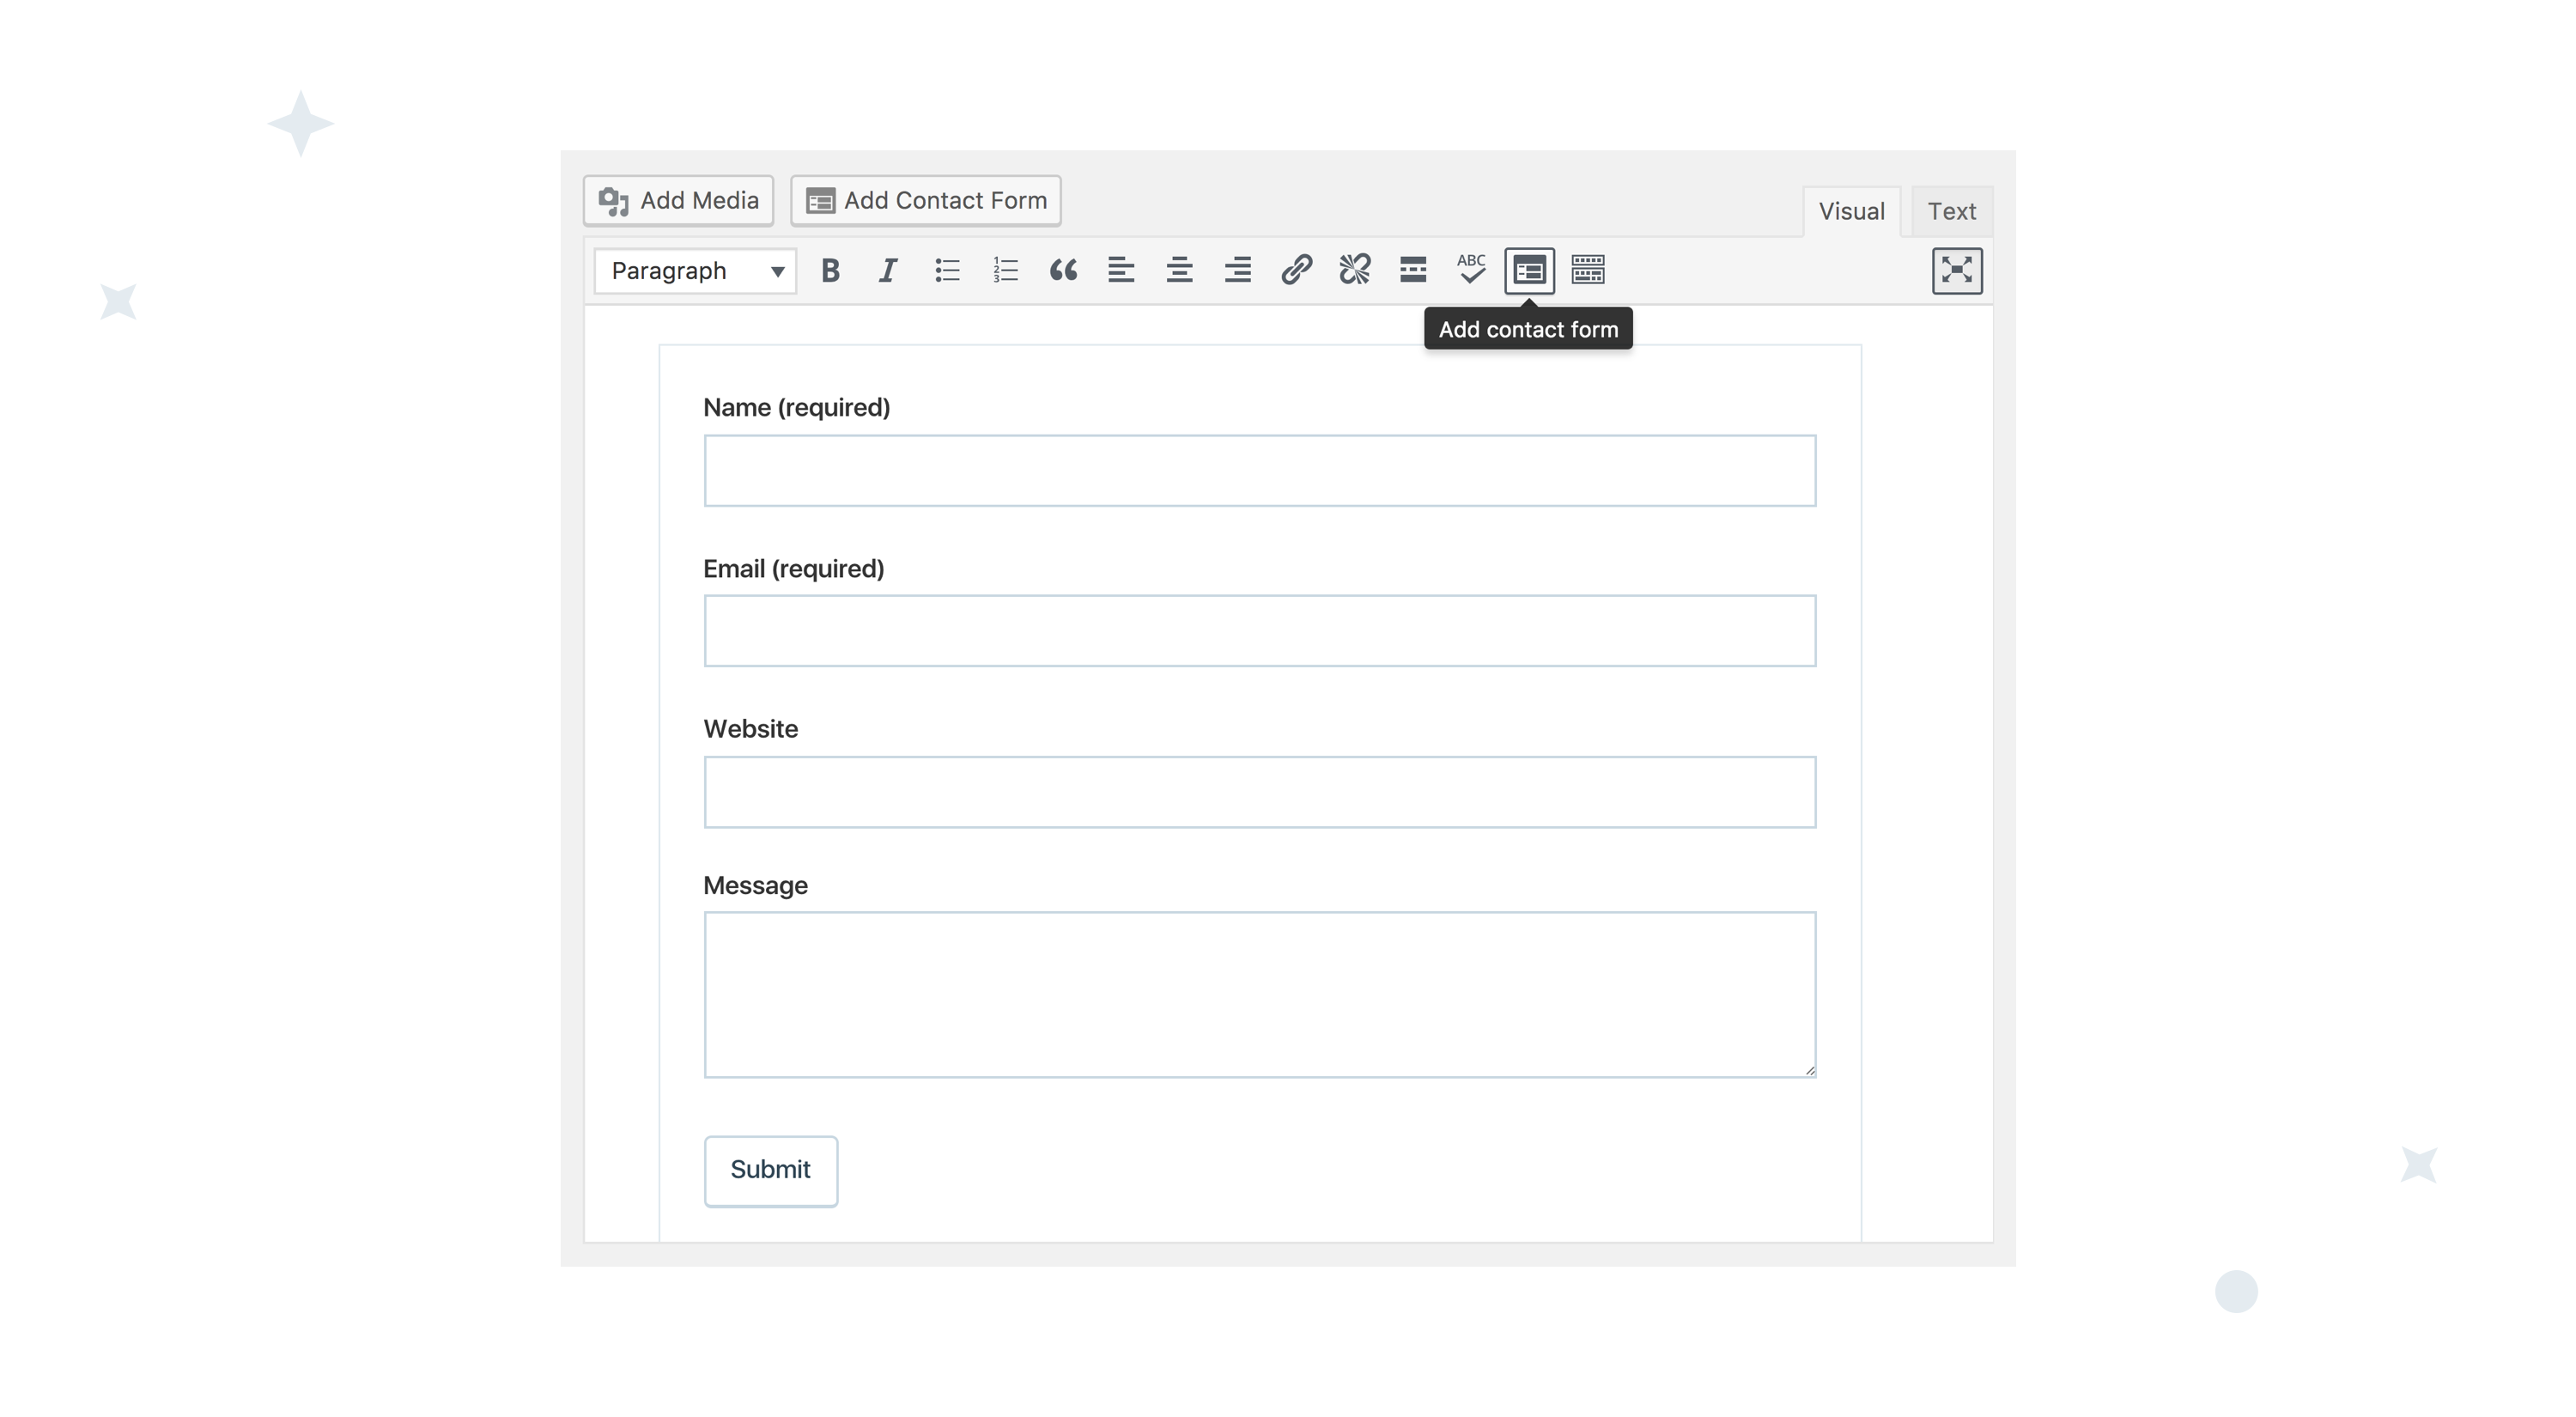The width and height of the screenshot is (2576, 1417).
Task: Insert a numbered list
Action: coord(1004,270)
